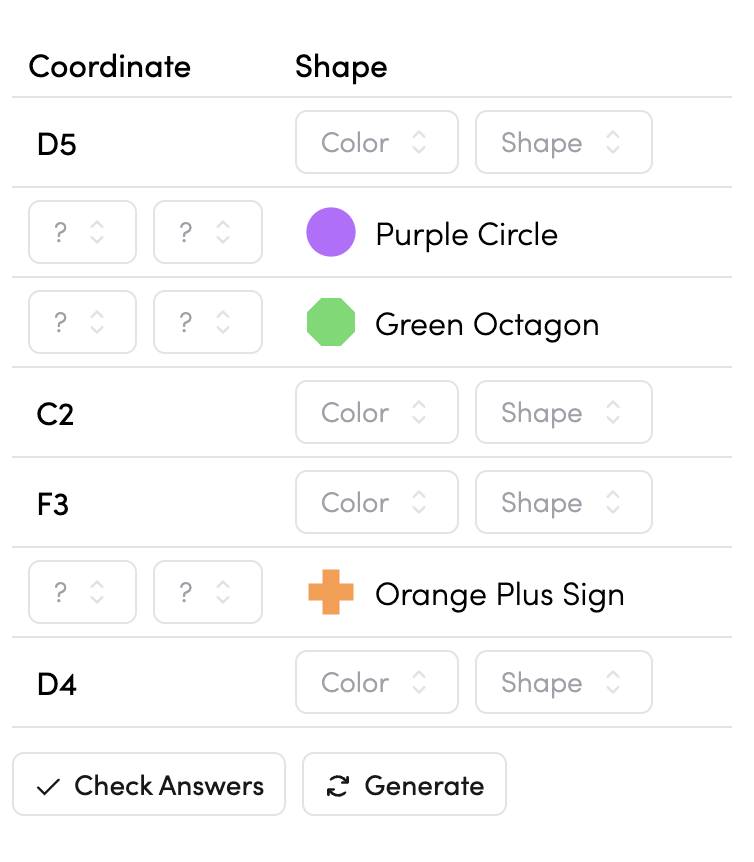Click the green octagon shape icon
This screenshot has height=862, width=754.
tap(331, 323)
